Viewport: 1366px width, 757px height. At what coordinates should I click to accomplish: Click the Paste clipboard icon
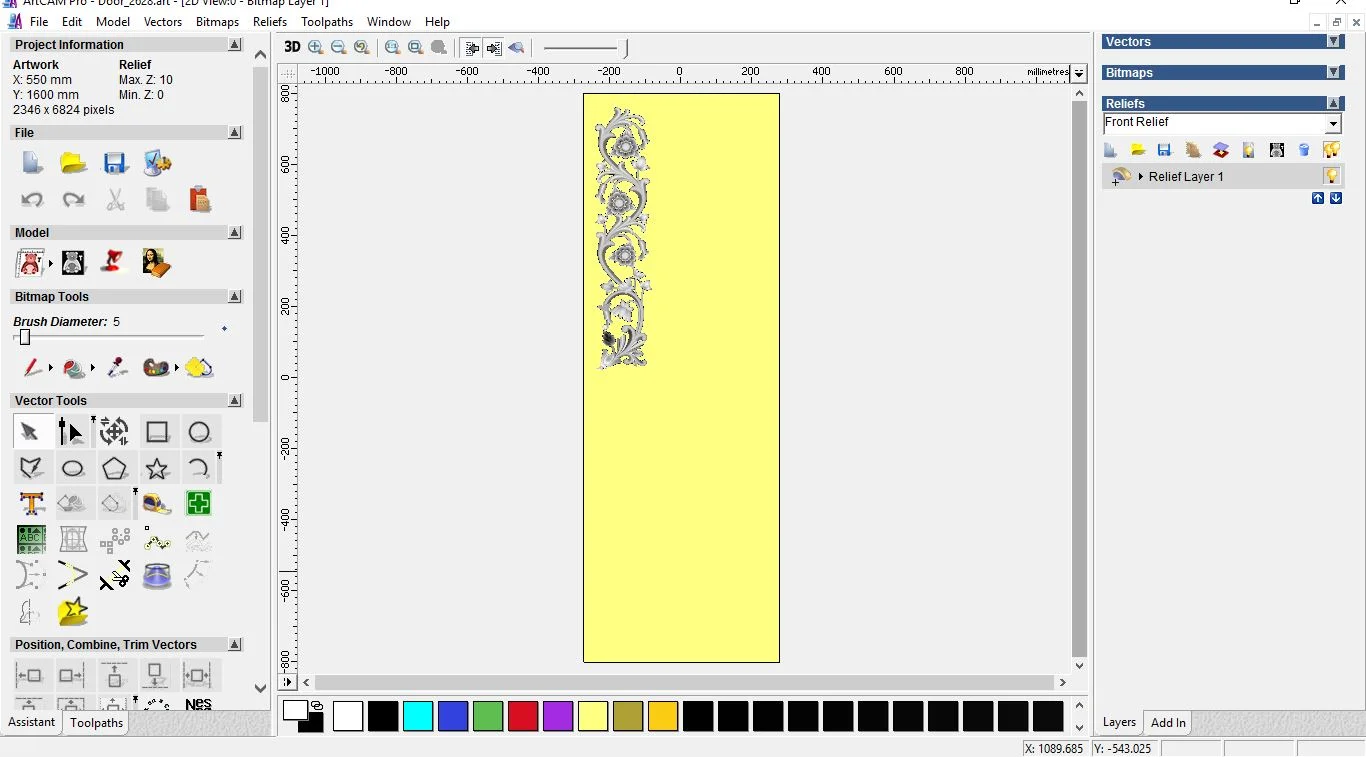[x=200, y=199]
